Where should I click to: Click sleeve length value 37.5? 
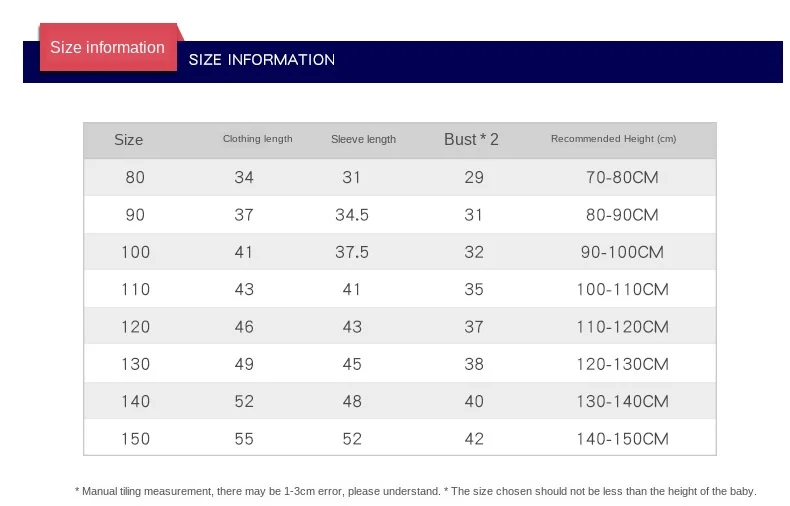click(x=352, y=252)
